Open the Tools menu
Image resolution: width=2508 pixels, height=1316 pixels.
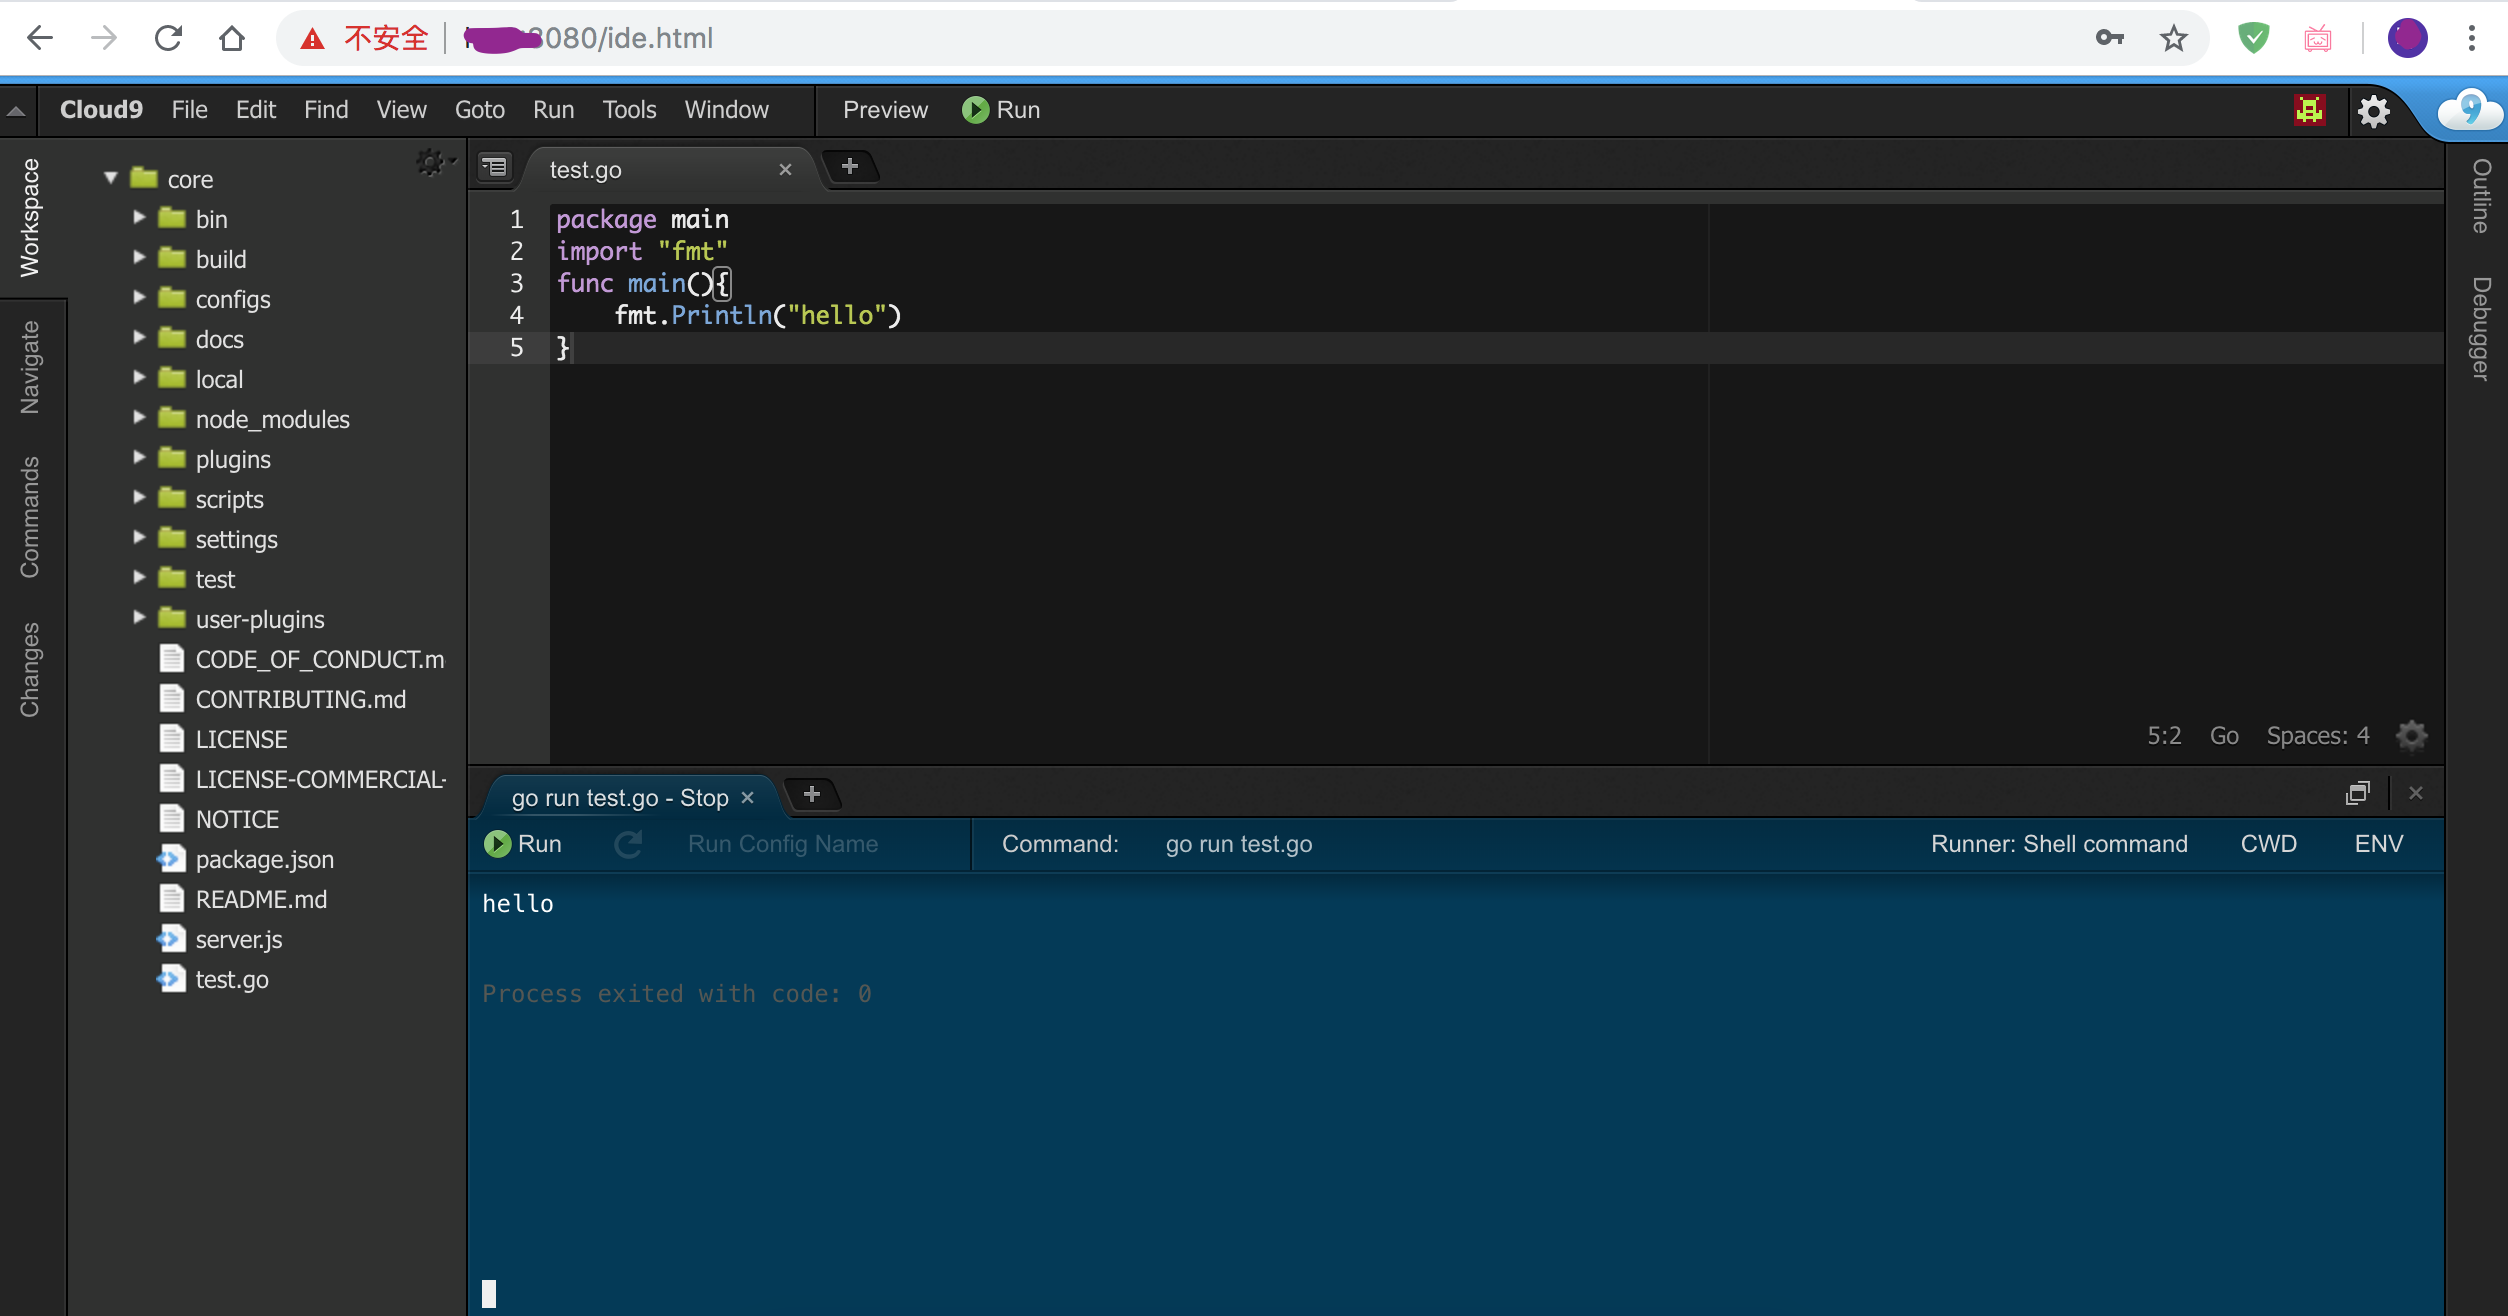pos(629,110)
